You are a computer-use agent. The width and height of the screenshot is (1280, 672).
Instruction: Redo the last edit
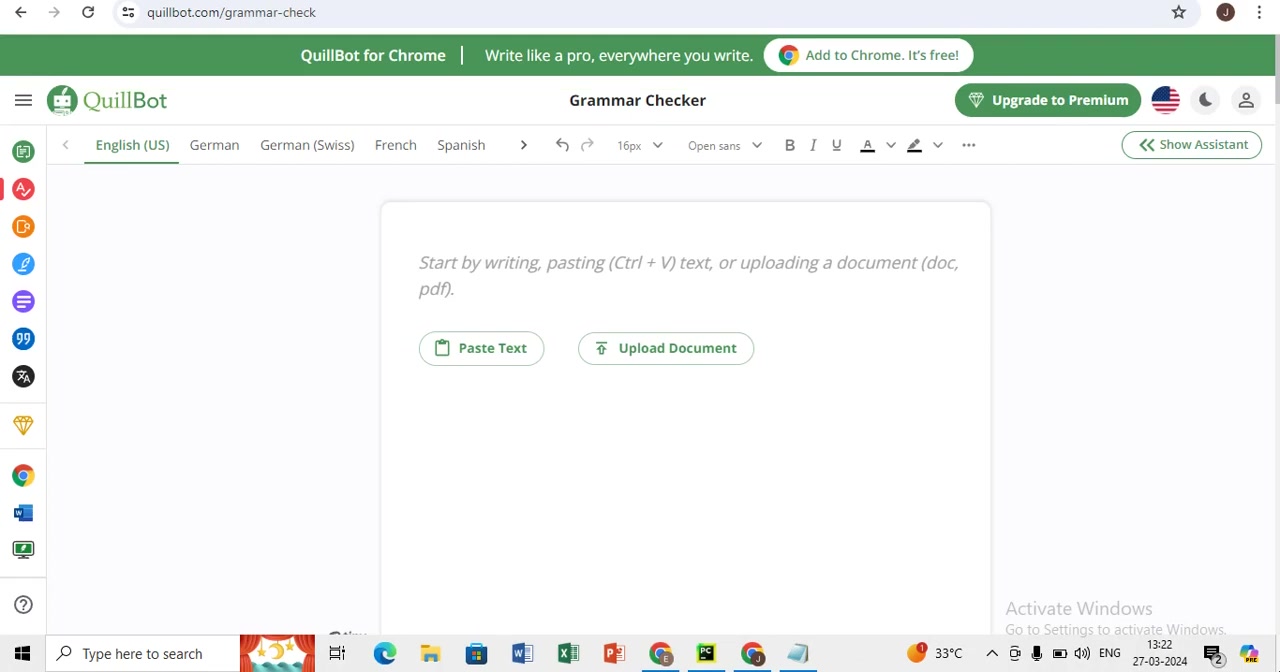587,145
